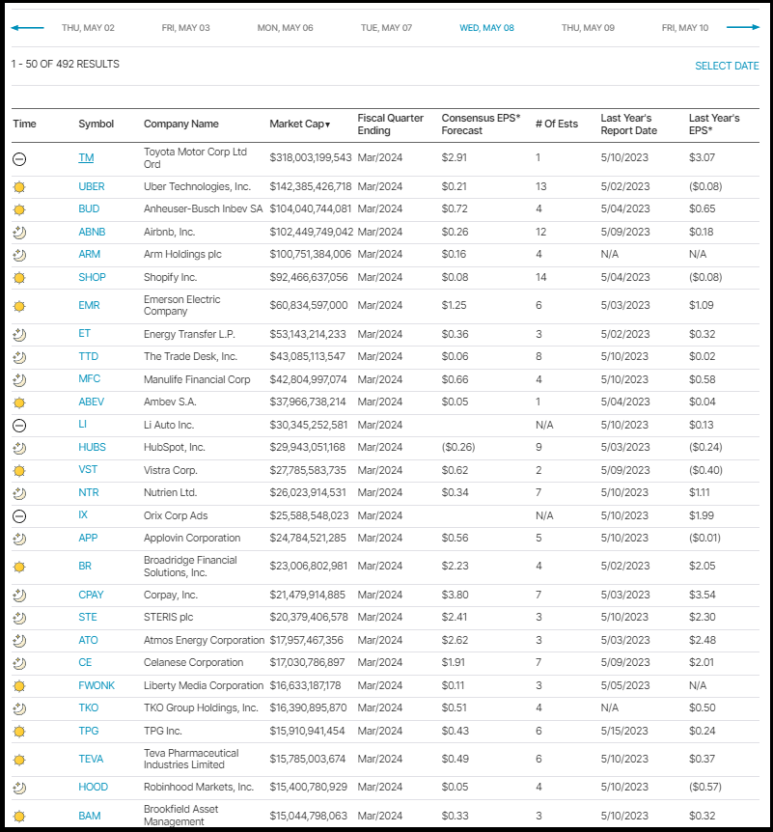Image resolution: width=773 pixels, height=832 pixels.
Task: Click the pre-market sun icon for EMR
Action: (20, 306)
